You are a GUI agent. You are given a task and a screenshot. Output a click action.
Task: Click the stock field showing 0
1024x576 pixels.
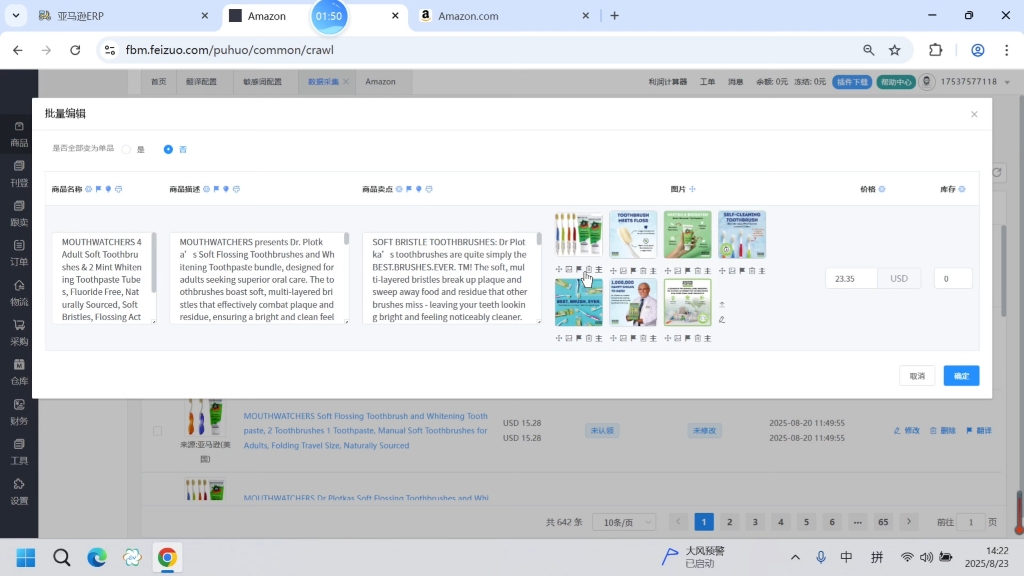pyautogui.click(x=953, y=278)
